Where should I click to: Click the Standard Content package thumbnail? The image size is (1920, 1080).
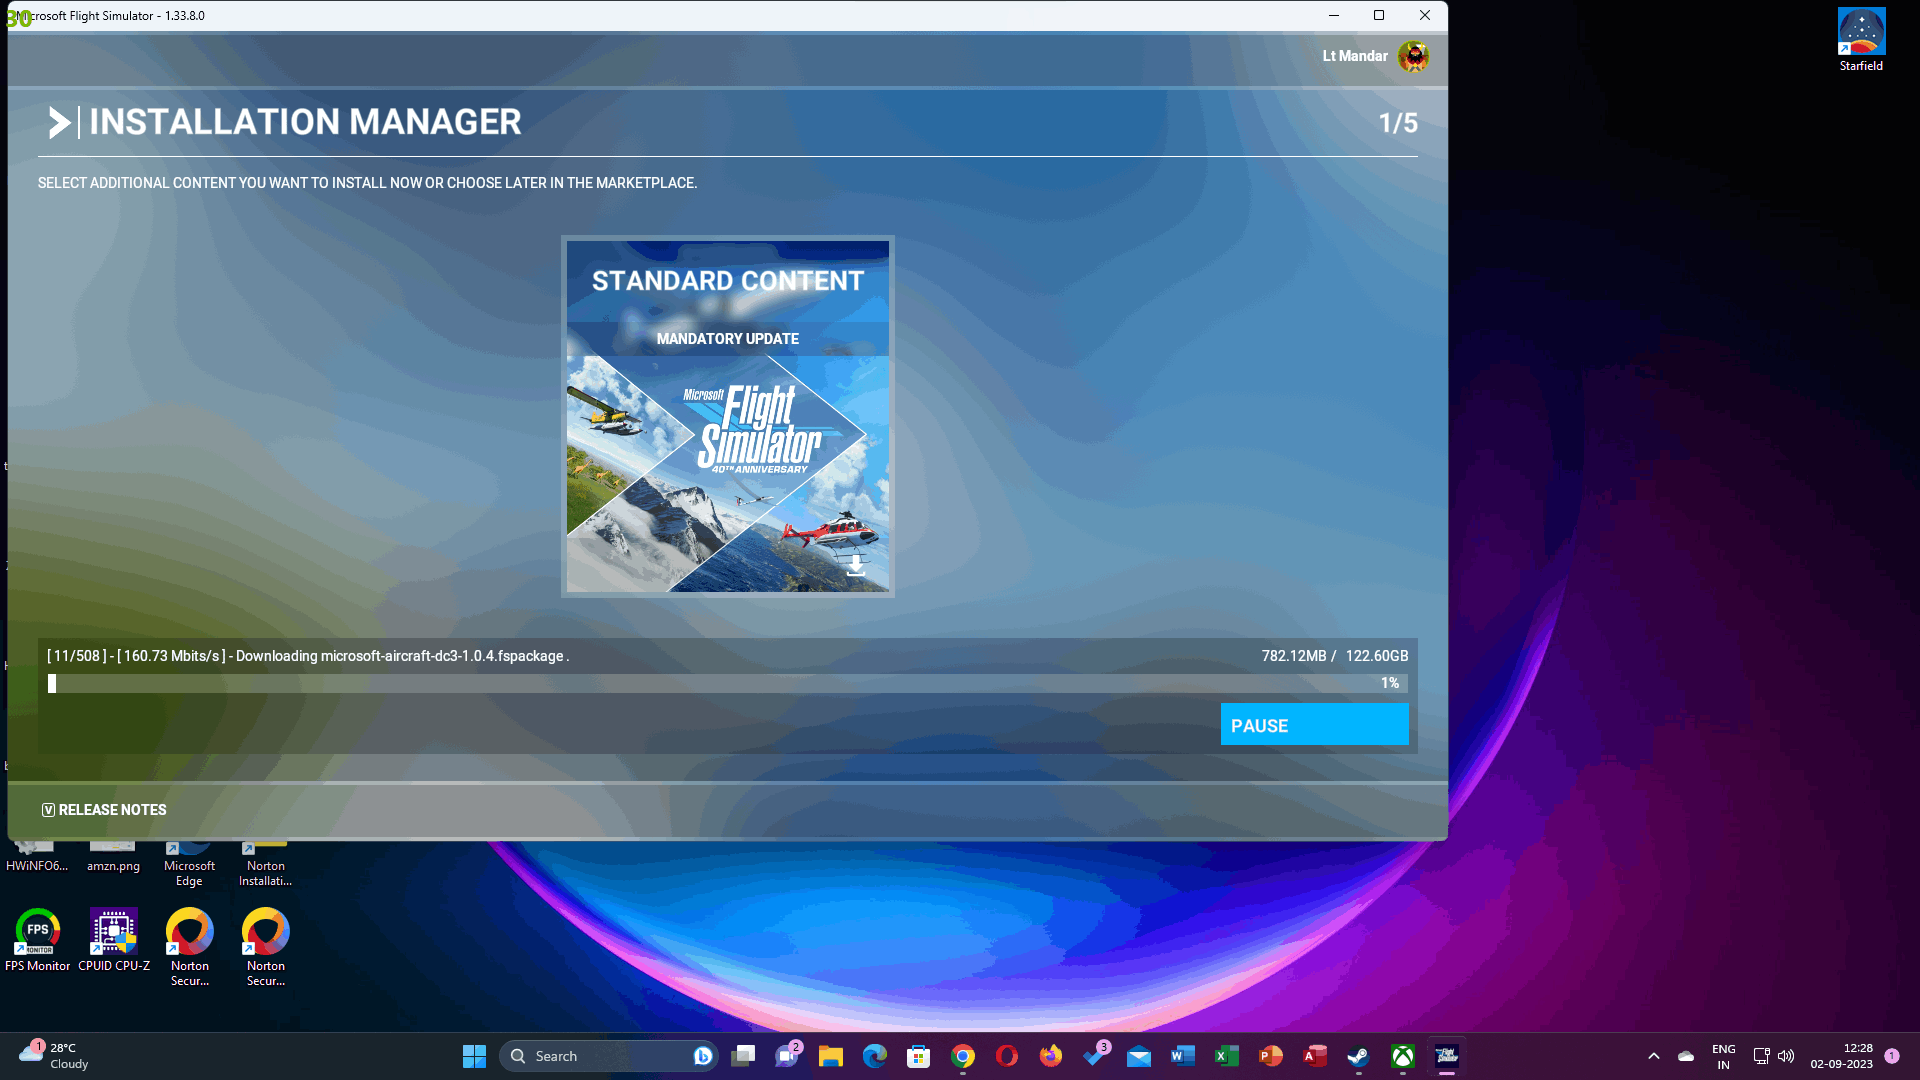pyautogui.click(x=728, y=417)
